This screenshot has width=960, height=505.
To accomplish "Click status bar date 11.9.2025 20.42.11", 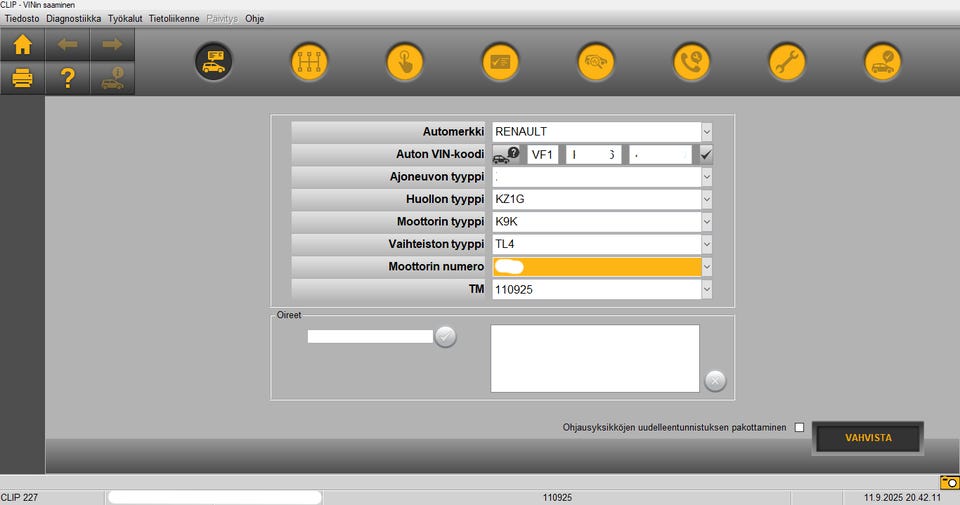I will point(902,497).
